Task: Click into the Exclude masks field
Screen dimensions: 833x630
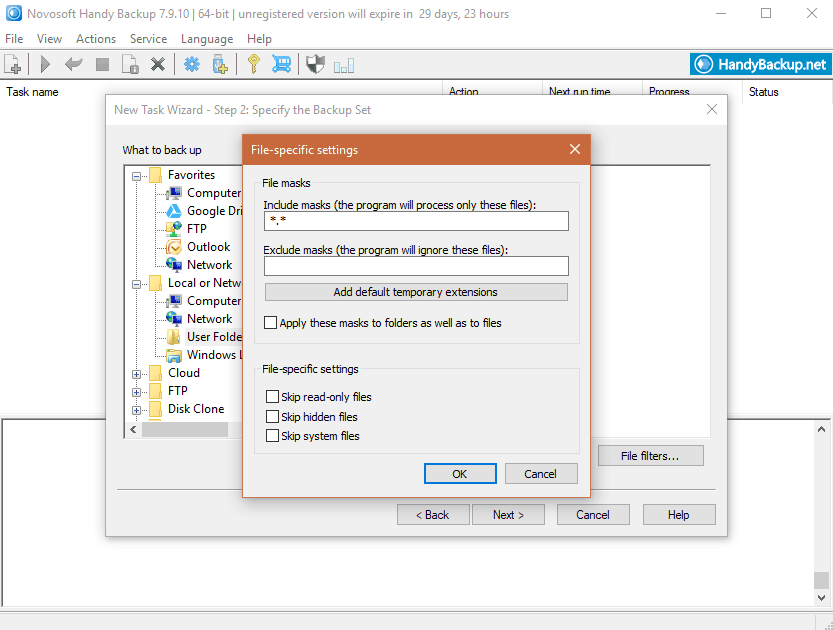Action: [415, 266]
